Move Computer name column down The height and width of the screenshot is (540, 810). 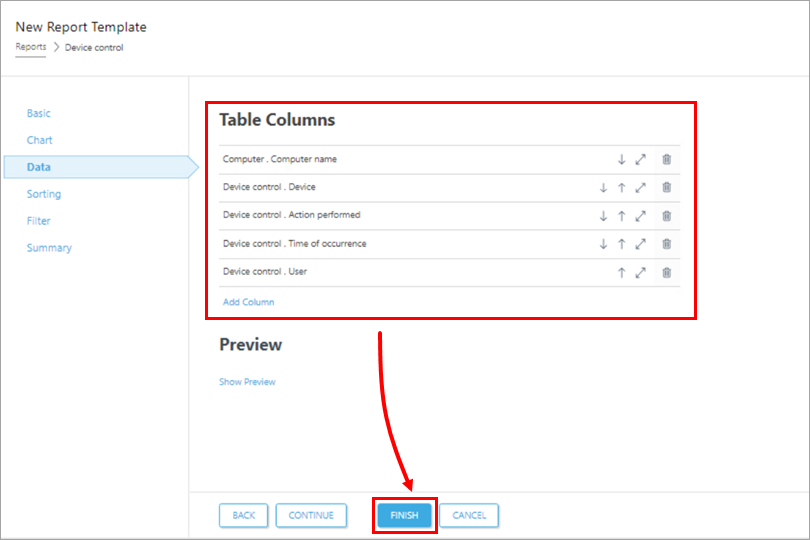point(621,159)
